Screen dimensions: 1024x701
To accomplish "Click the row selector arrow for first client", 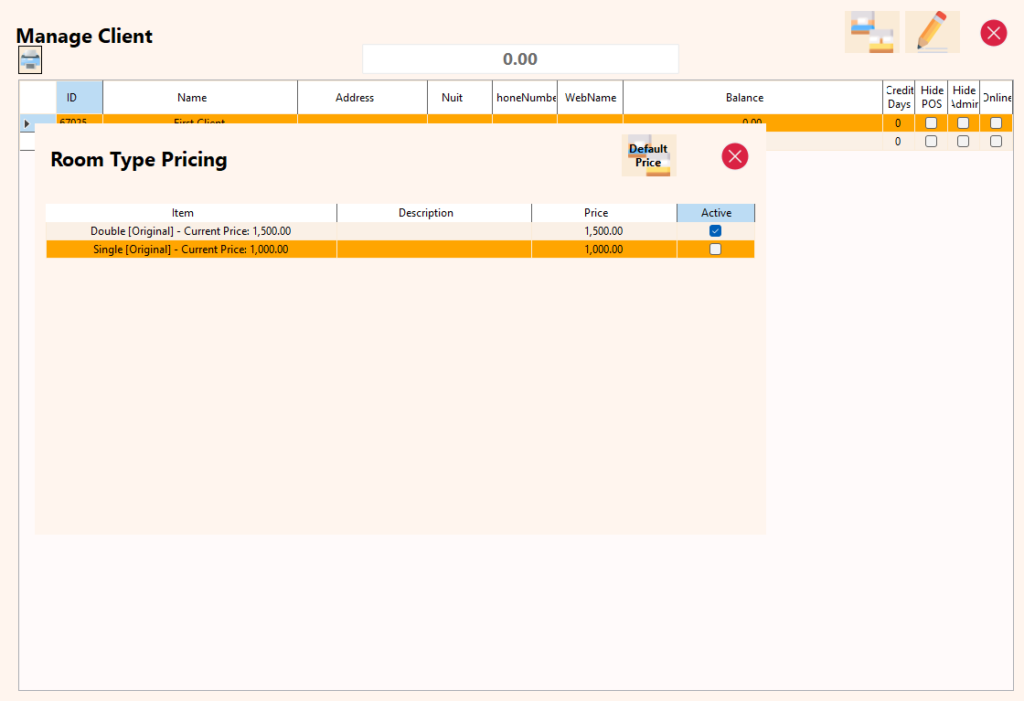I will pos(28,123).
